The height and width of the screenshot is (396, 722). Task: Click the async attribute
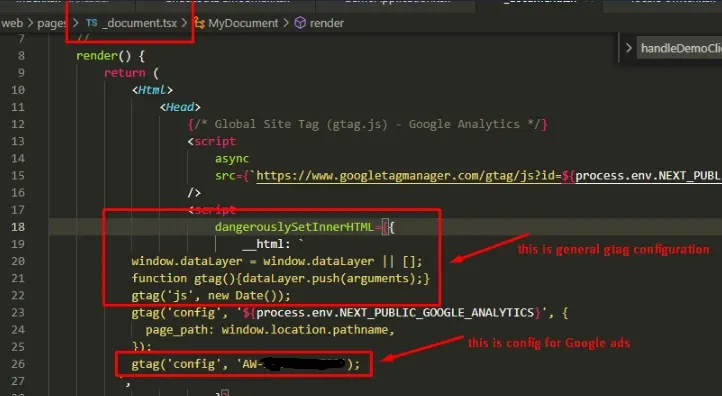point(232,158)
